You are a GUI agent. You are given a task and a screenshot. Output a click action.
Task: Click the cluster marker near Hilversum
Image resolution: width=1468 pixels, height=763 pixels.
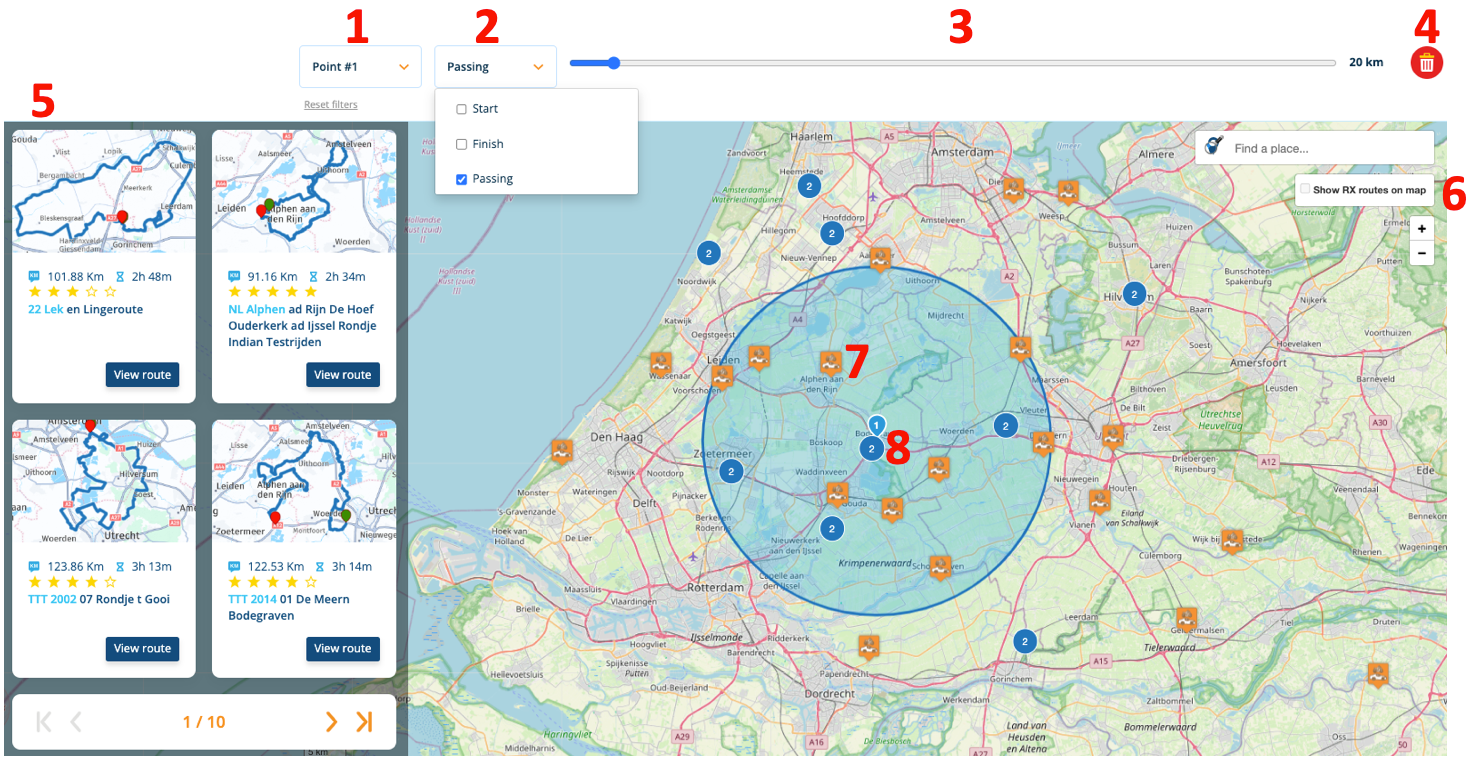click(1134, 294)
